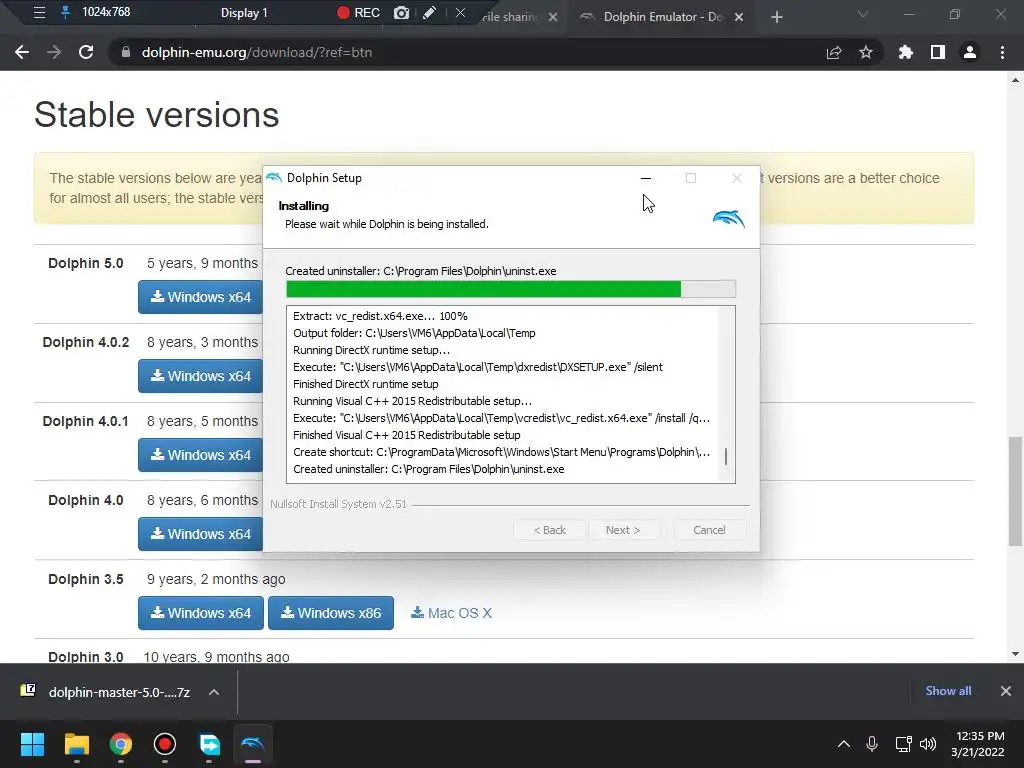
Task: Go back in the browser
Action: [22, 52]
